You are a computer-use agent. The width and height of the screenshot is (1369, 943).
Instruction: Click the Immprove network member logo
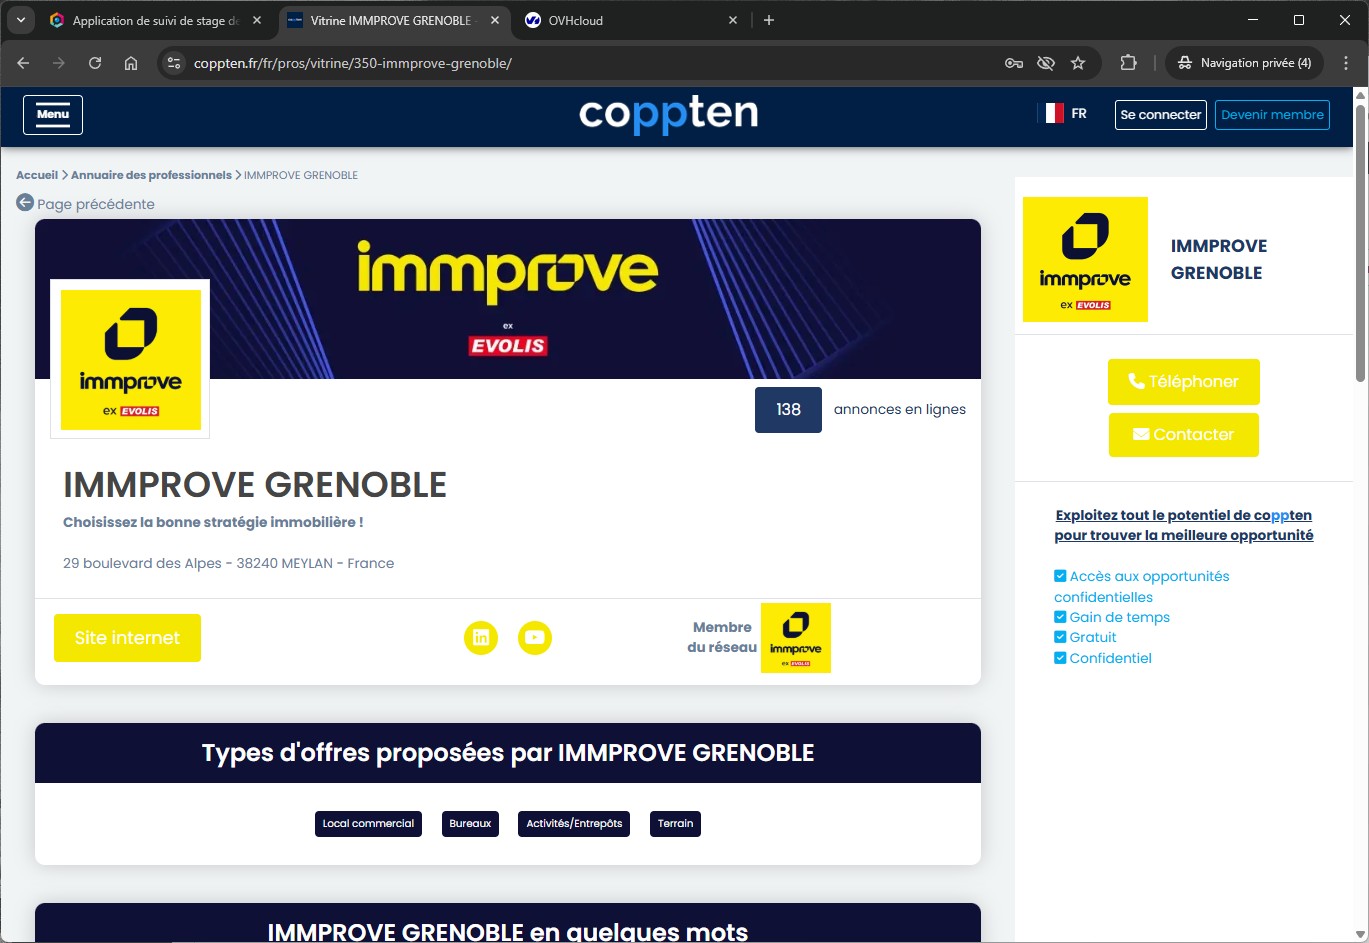click(x=795, y=638)
